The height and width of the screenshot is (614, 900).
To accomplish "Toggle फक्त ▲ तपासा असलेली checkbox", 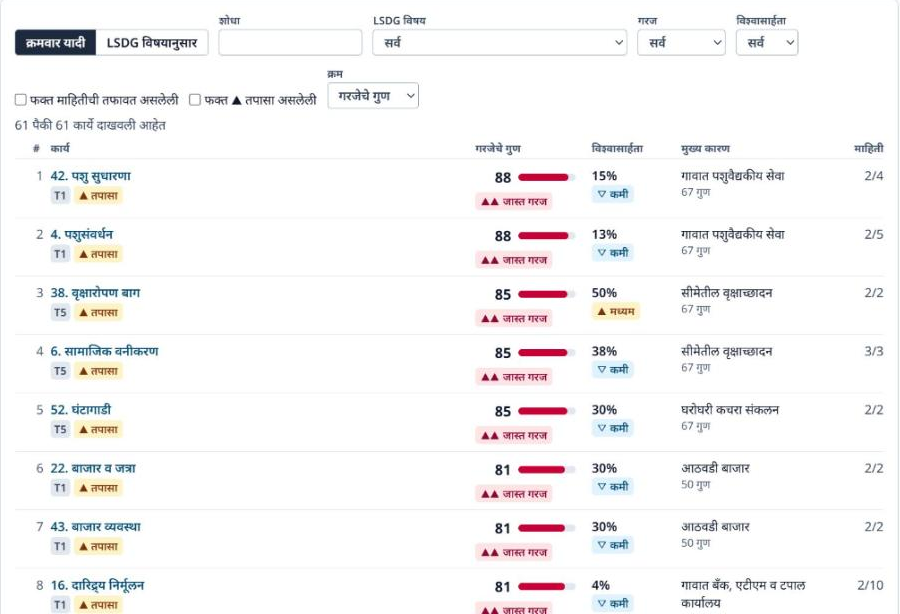I will click(x=195, y=100).
